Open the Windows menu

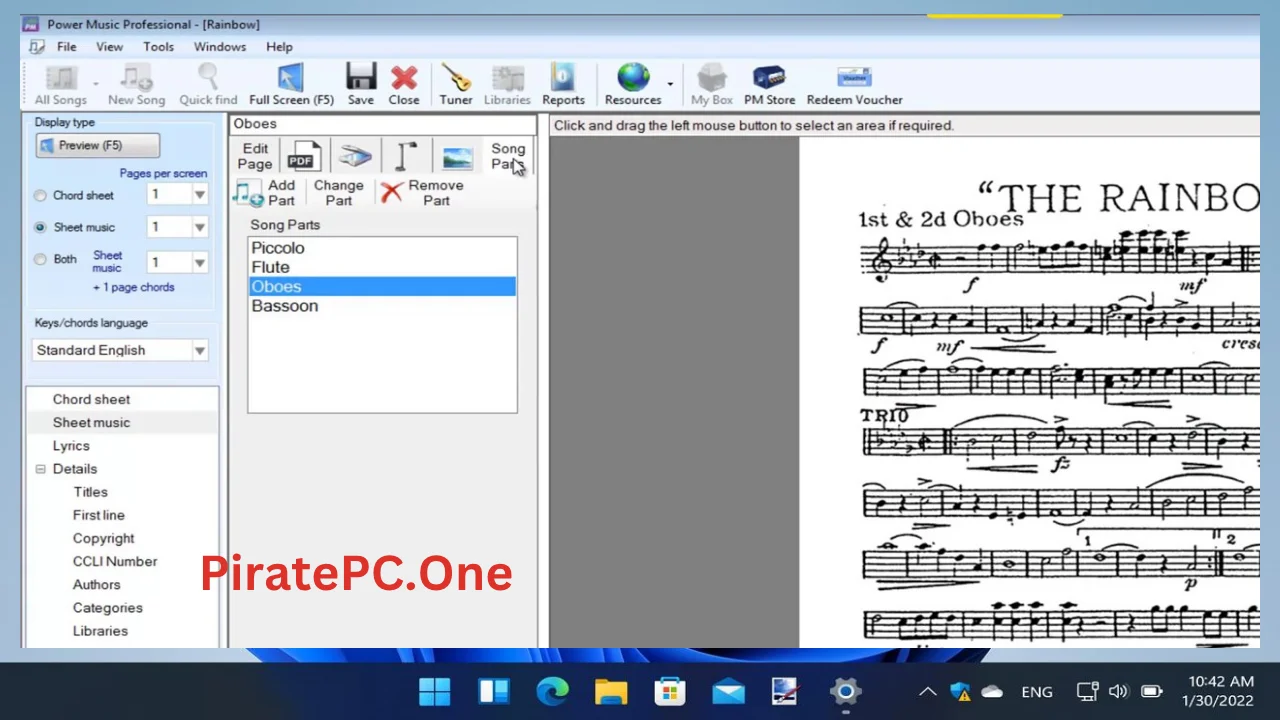pos(220,47)
